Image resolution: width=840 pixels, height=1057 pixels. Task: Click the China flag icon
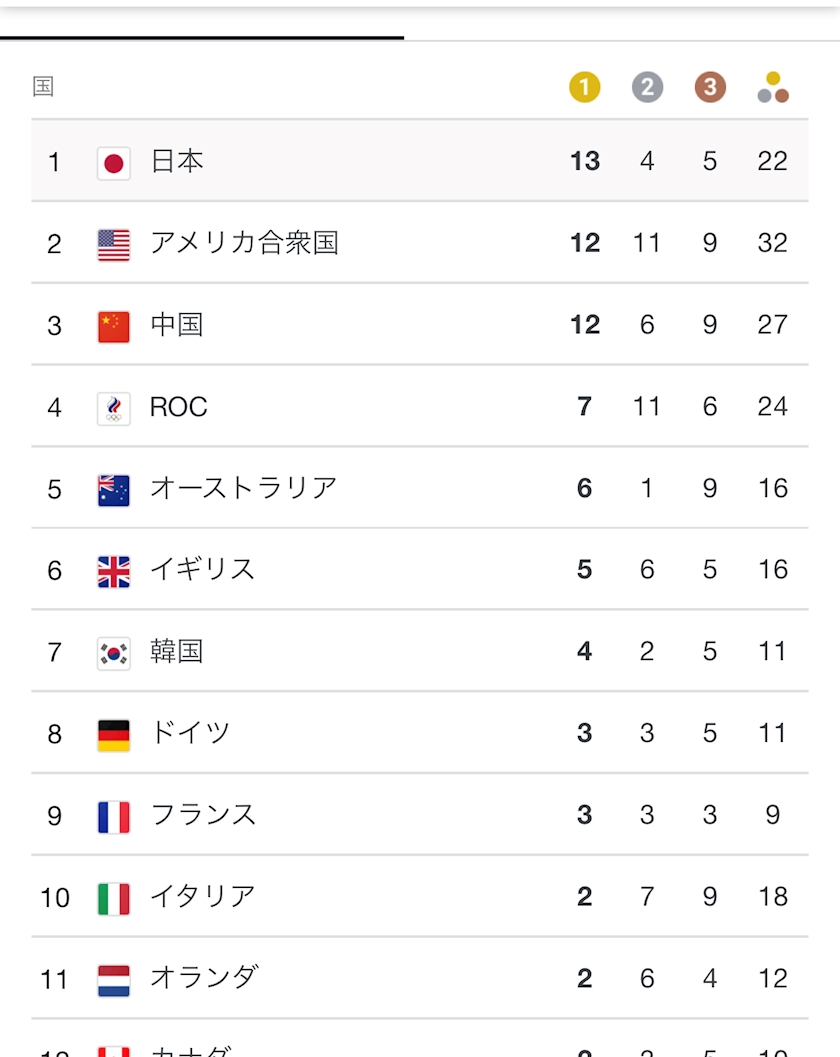point(114,326)
